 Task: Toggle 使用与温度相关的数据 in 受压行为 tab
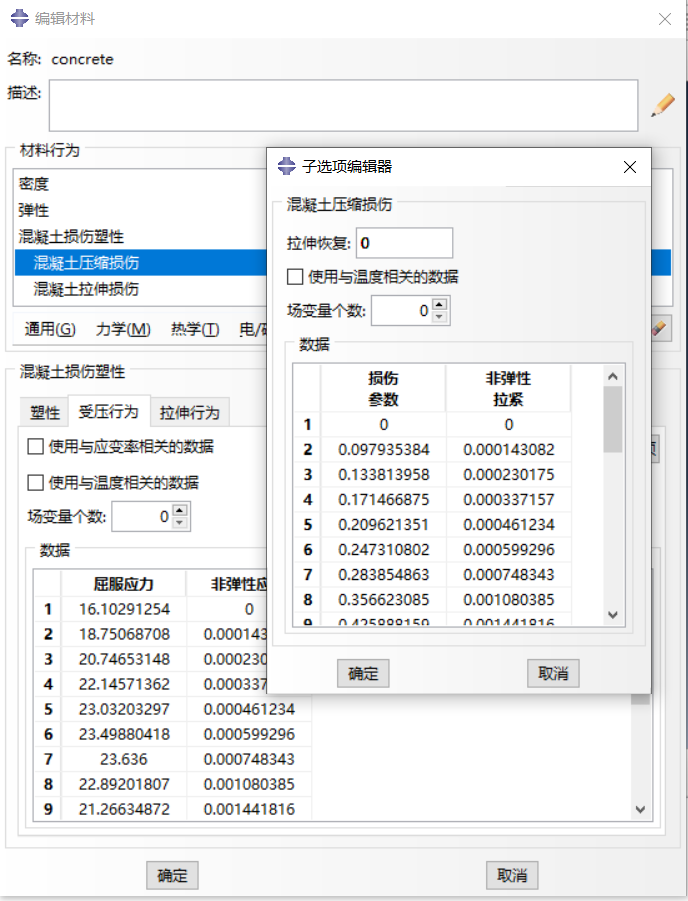(36, 483)
